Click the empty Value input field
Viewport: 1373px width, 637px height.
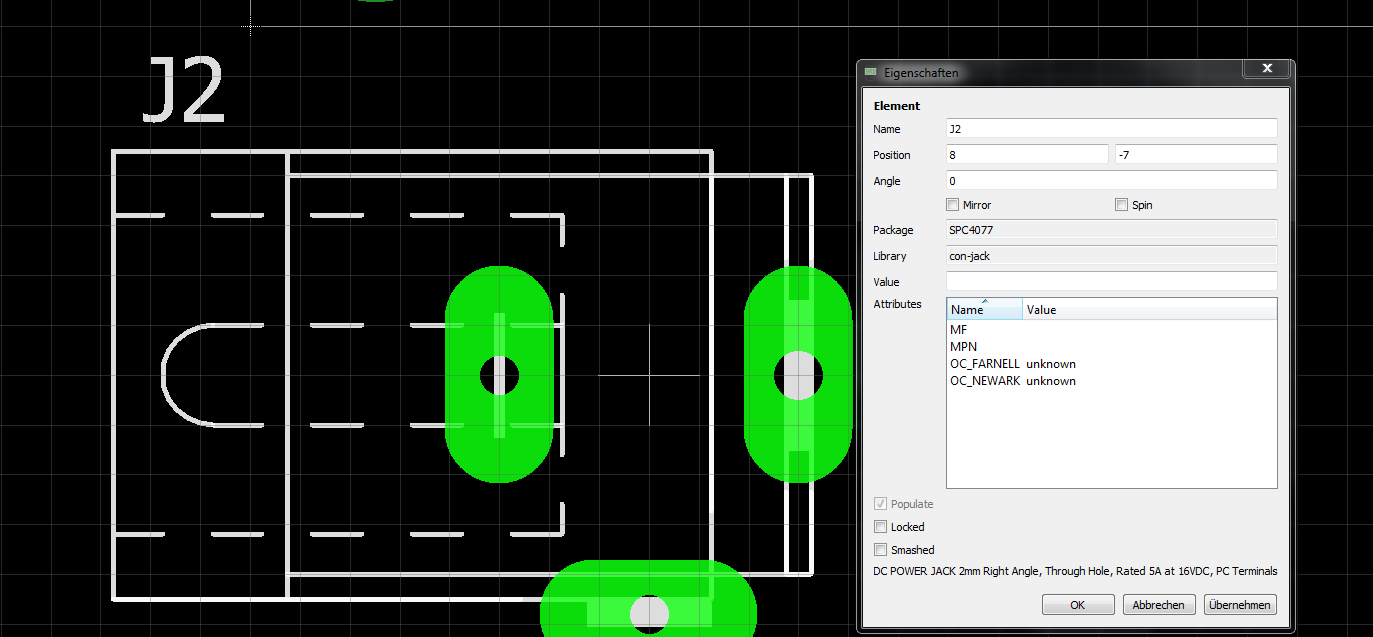coord(1111,282)
